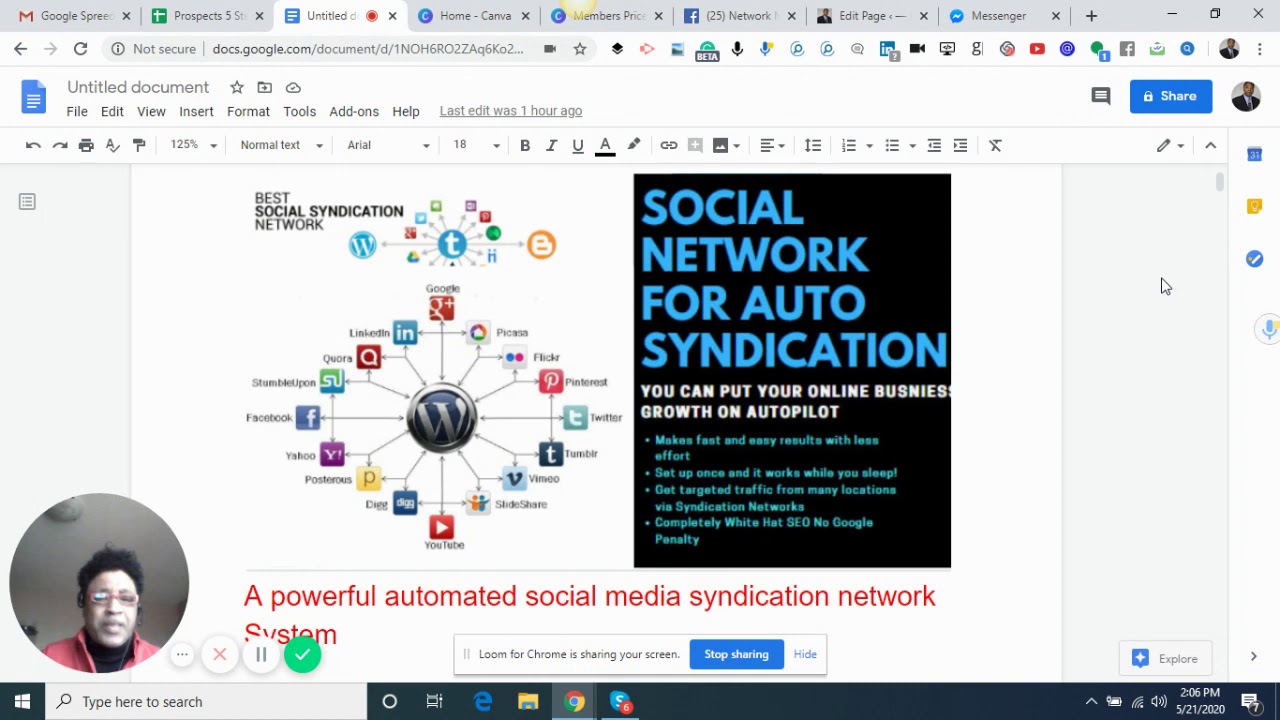This screenshot has width=1280, height=720.
Task: Click the Redo icon in toolbar
Action: tap(60, 145)
